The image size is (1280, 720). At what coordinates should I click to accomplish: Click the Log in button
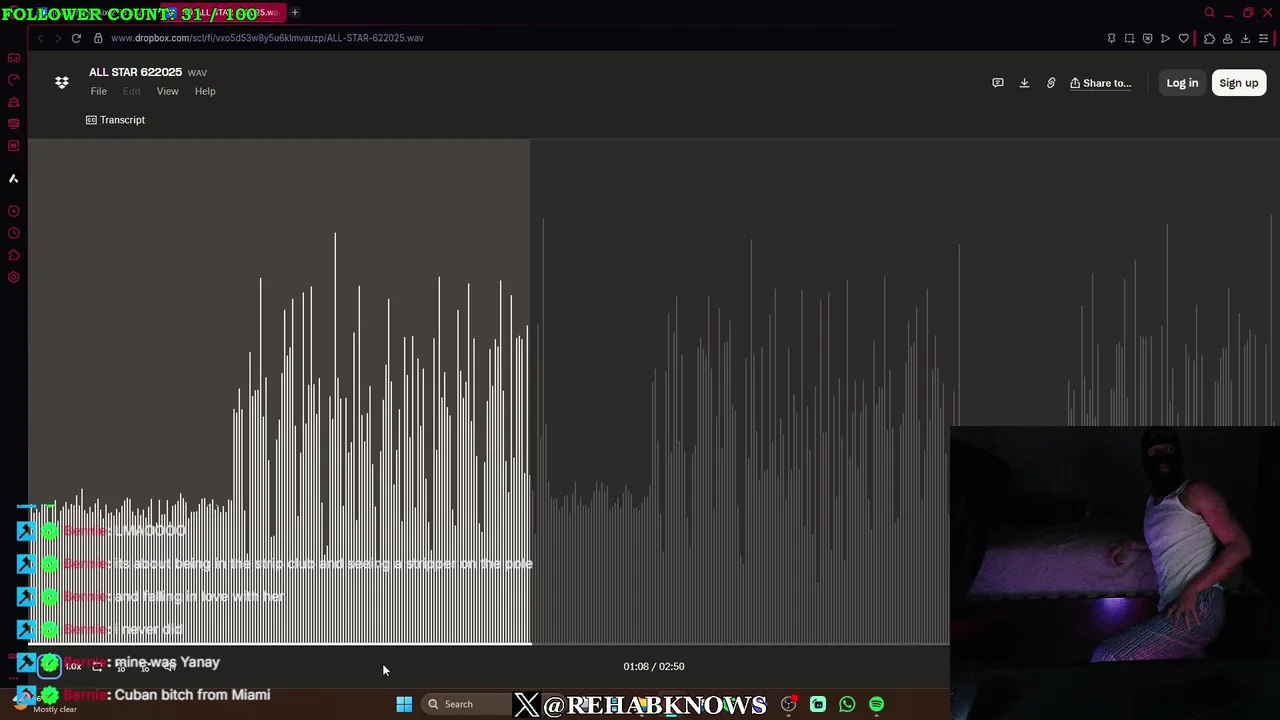click(1182, 83)
